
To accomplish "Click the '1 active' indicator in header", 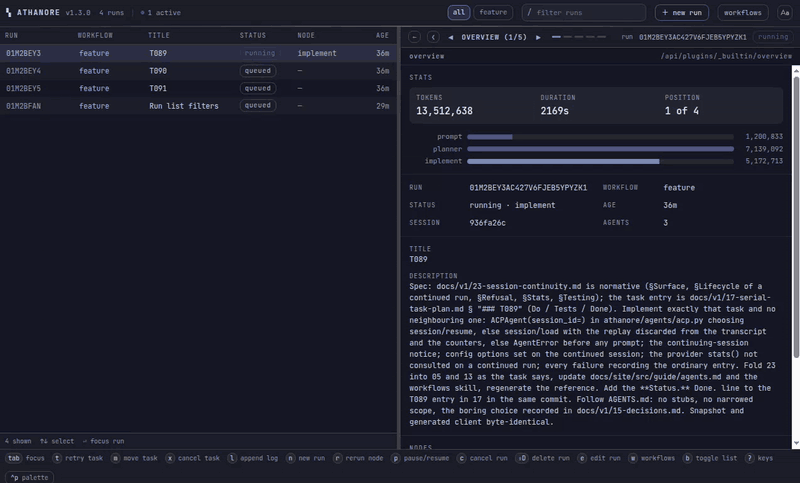I will [x=161, y=13].
